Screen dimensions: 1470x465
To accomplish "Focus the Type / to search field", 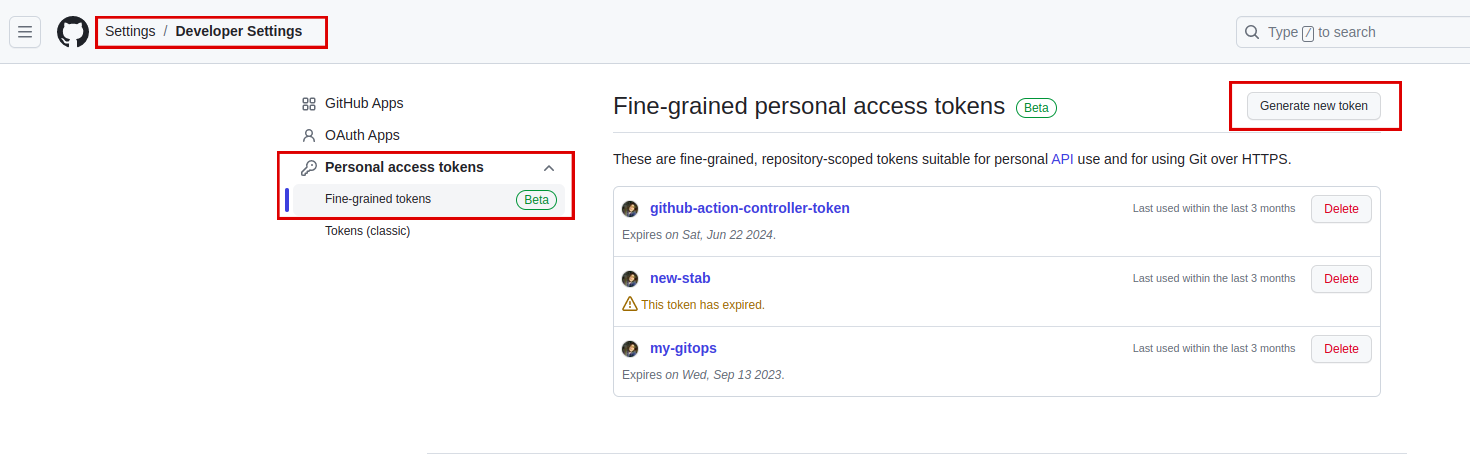I will click(x=1360, y=32).
